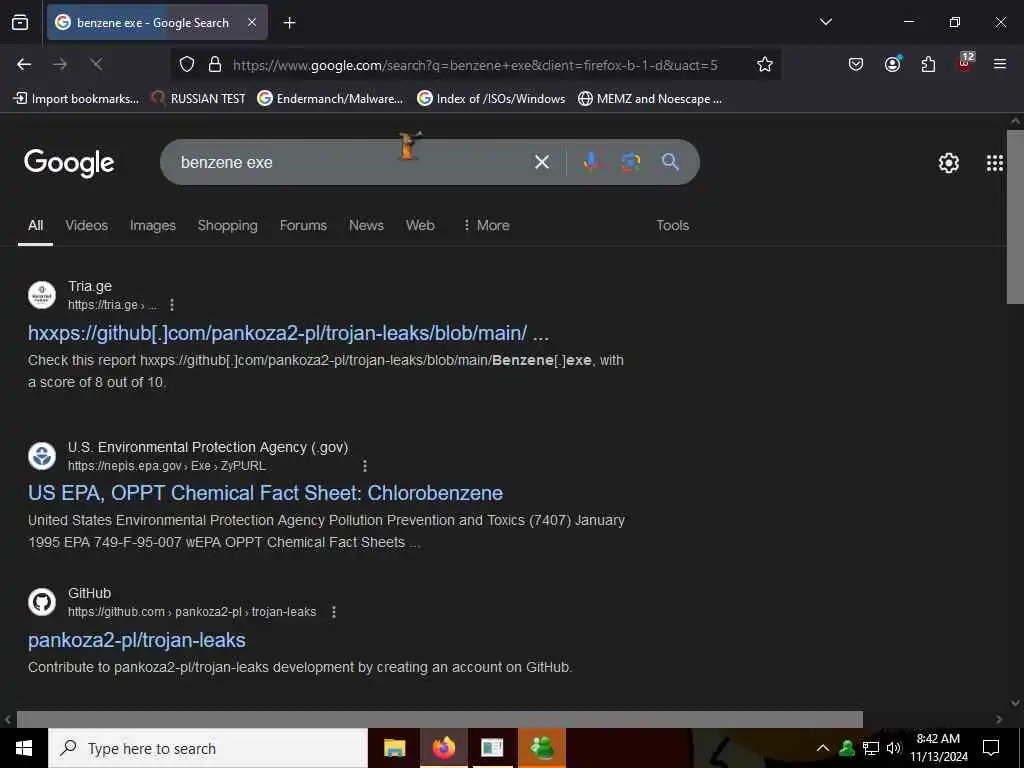Switch to the Web tab
The image size is (1024, 768).
(420, 225)
